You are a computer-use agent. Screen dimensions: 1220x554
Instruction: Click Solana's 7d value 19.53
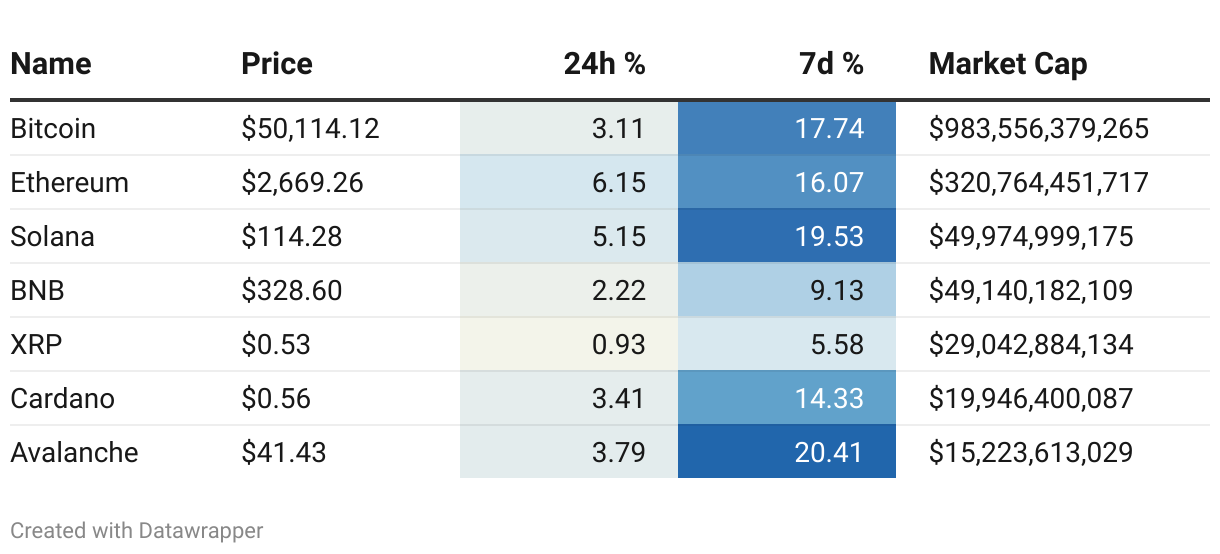coord(829,237)
